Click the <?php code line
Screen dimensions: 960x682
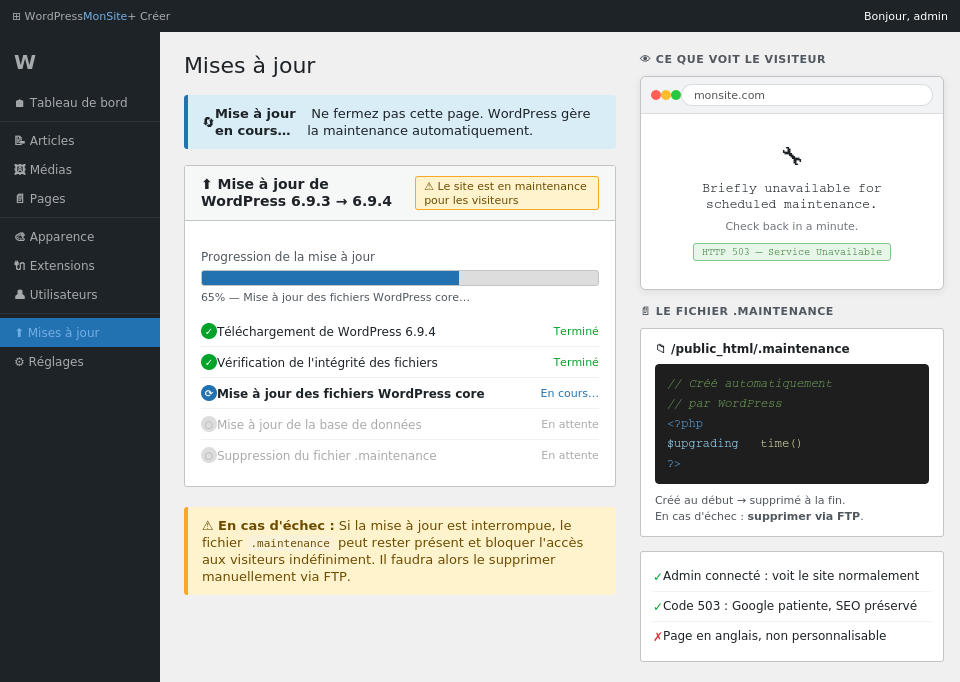click(x=685, y=424)
